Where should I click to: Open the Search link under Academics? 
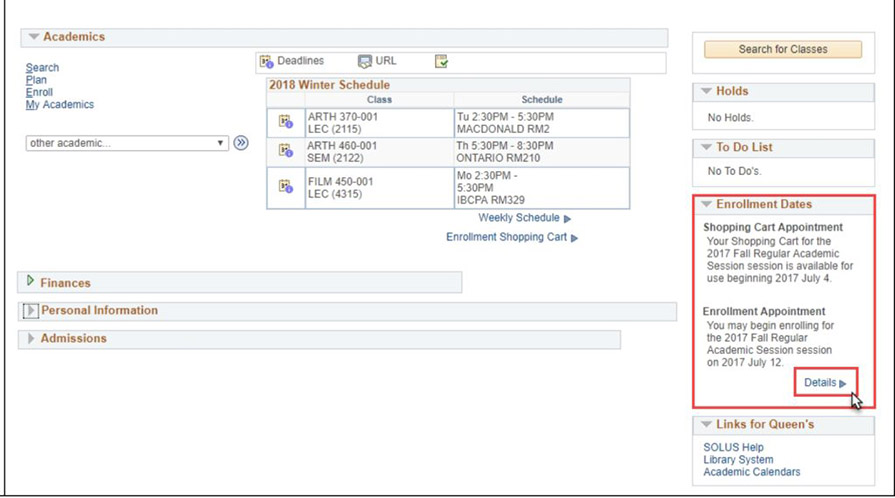pos(42,67)
